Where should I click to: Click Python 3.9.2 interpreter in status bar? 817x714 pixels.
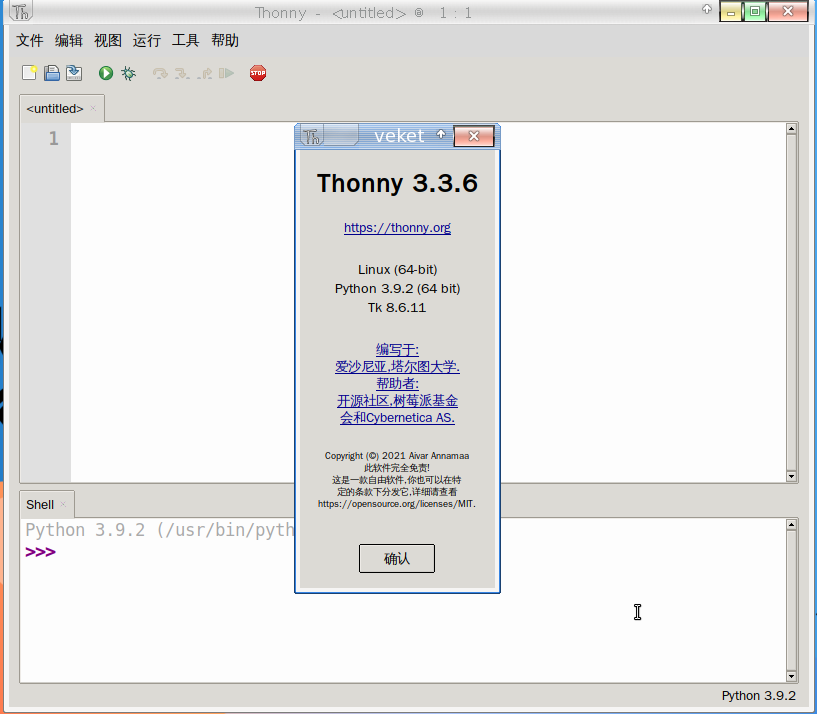click(x=758, y=696)
